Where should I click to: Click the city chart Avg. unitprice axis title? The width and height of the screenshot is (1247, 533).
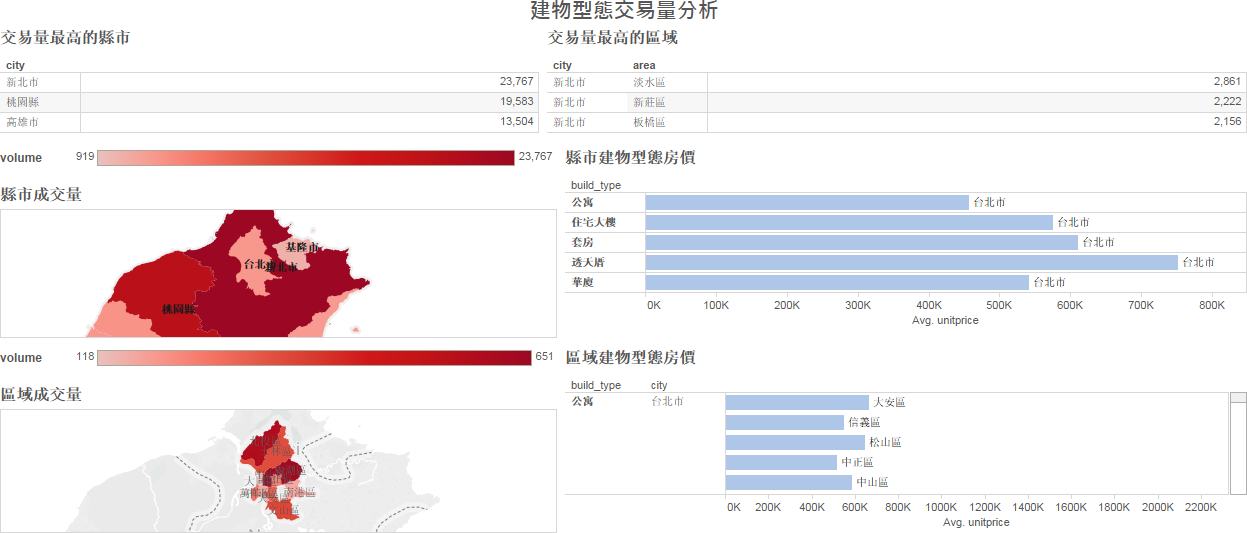point(945,320)
